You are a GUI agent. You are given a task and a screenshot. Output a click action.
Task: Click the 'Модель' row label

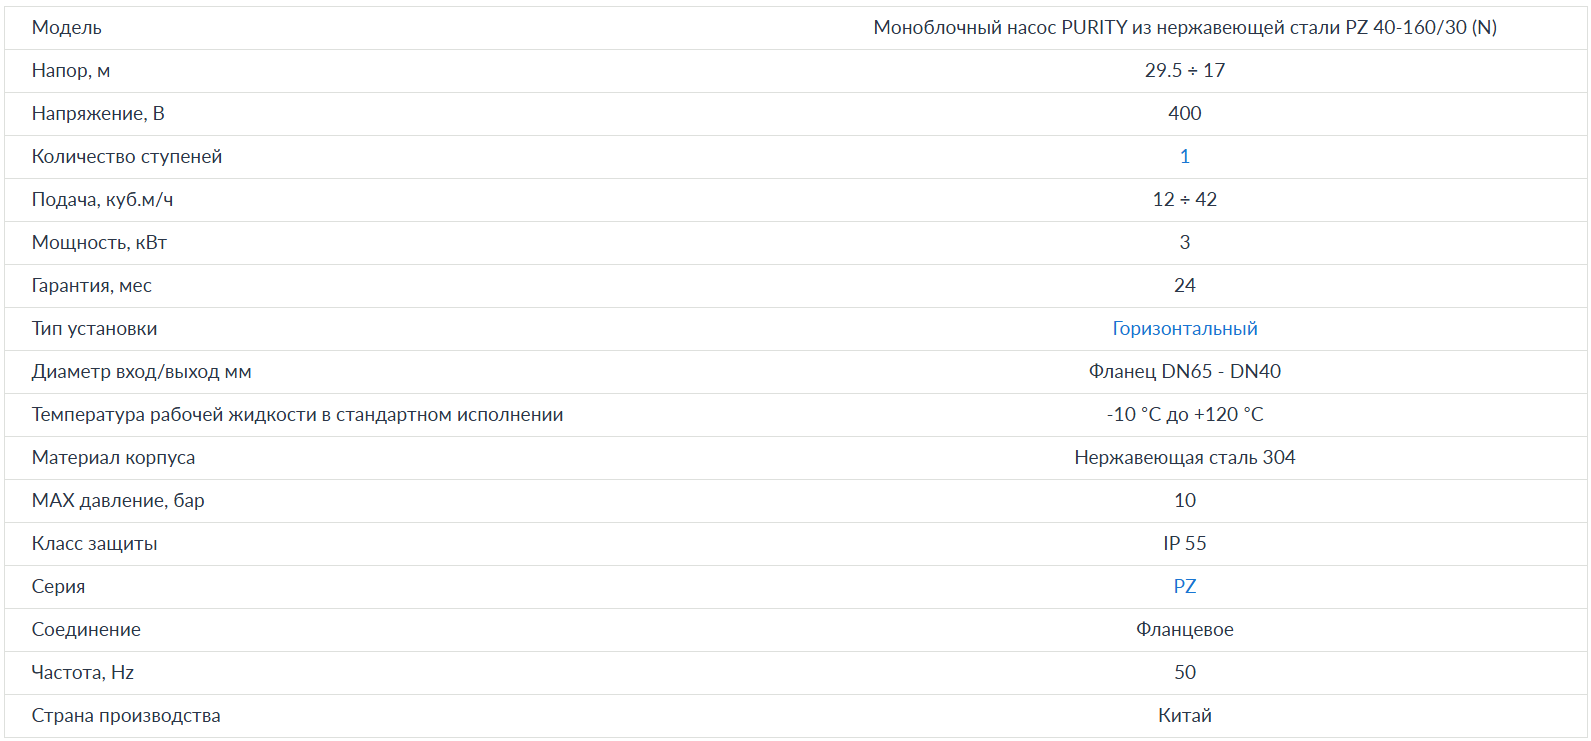[x=66, y=28]
